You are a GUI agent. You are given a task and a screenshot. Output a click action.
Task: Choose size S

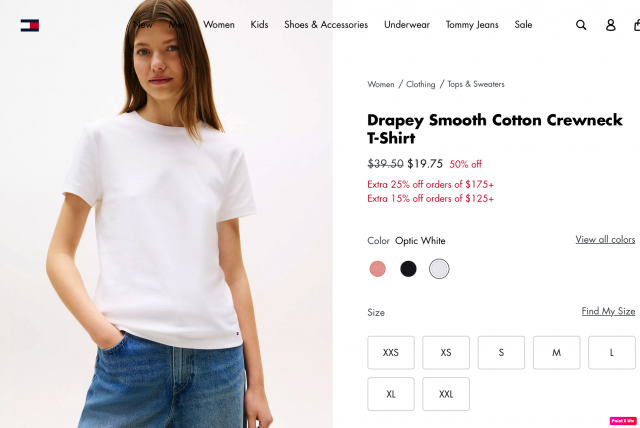[501, 353]
